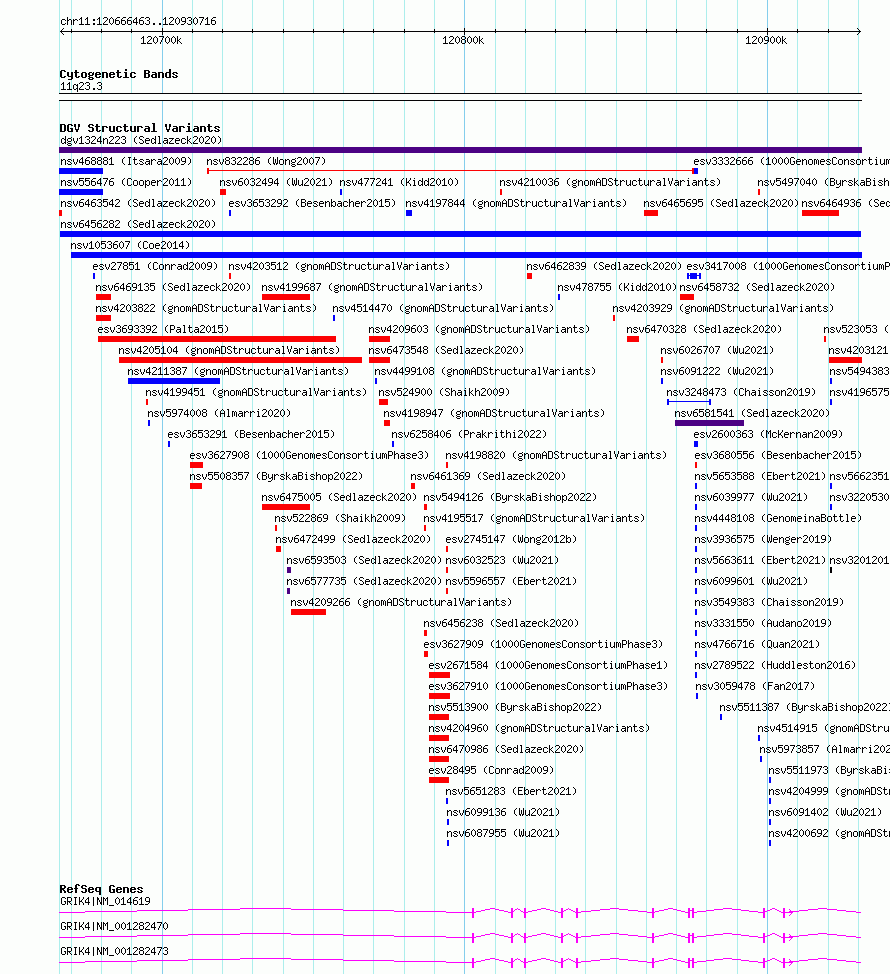This screenshot has width=890, height=974.
Task: Open esv28495 (Conrad2009) variant
Action: tap(491, 771)
